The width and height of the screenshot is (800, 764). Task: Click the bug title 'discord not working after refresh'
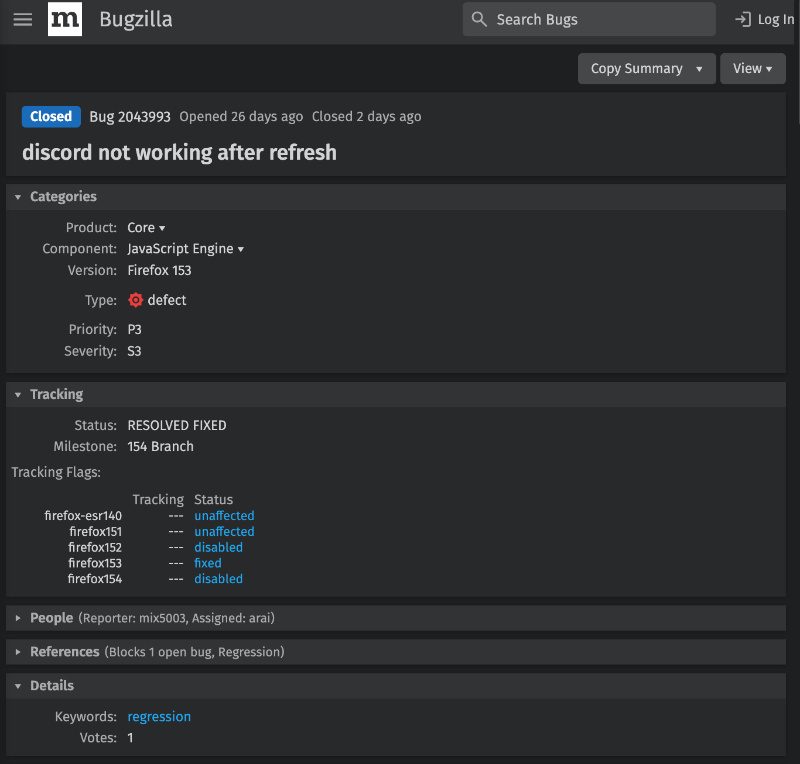(179, 152)
